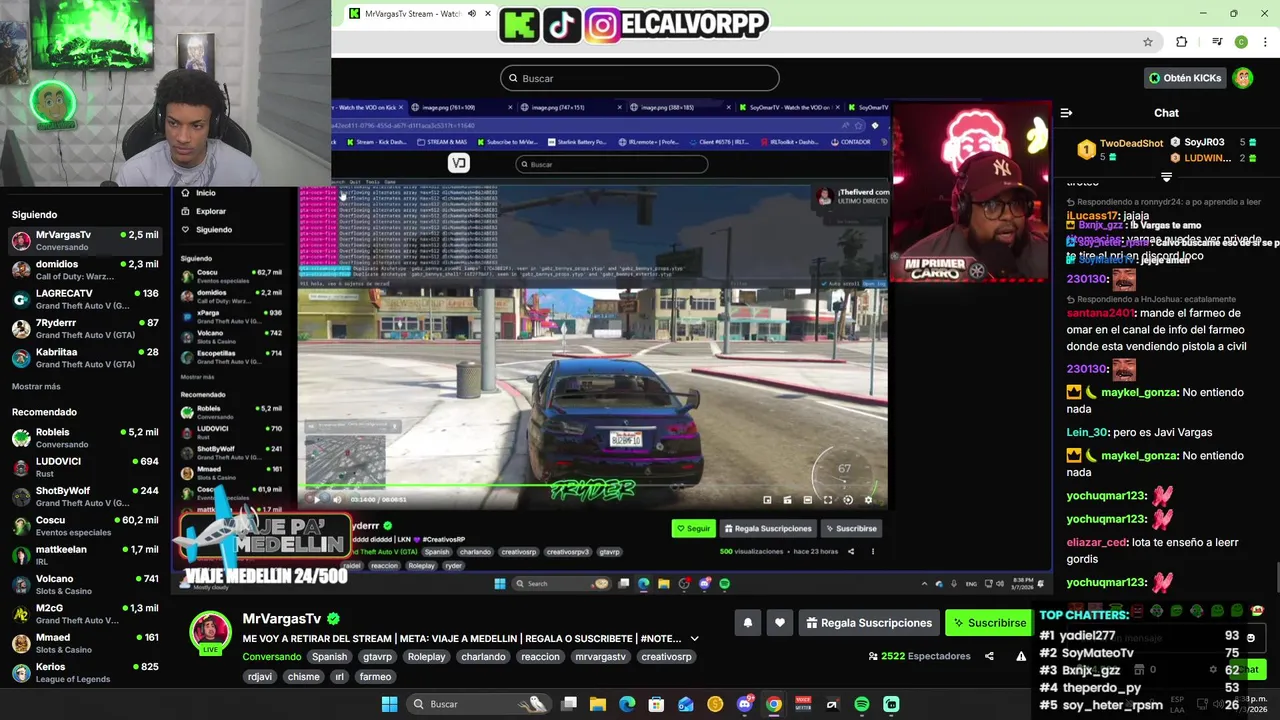Select the Roleplay tag
This screenshot has width=1280, height=720.
(426, 657)
